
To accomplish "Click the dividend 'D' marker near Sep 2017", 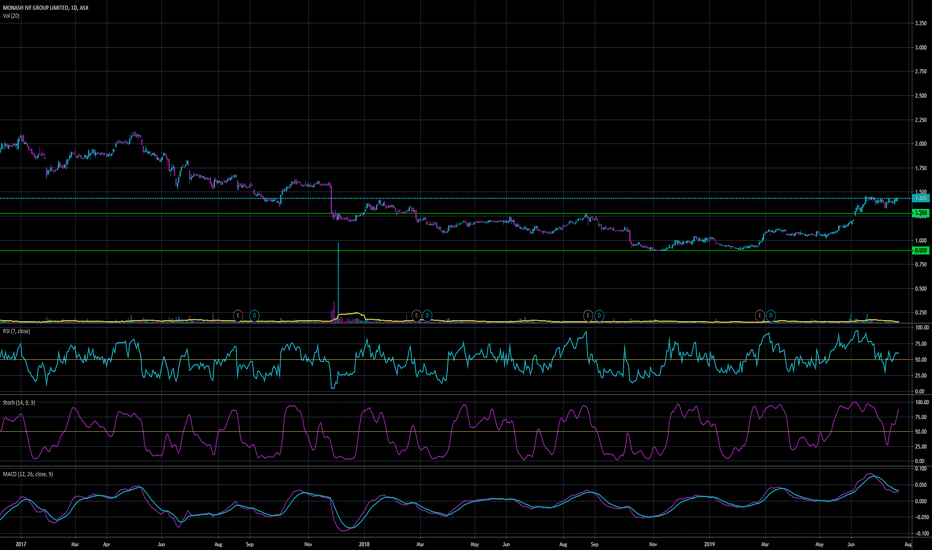I will 254,315.
